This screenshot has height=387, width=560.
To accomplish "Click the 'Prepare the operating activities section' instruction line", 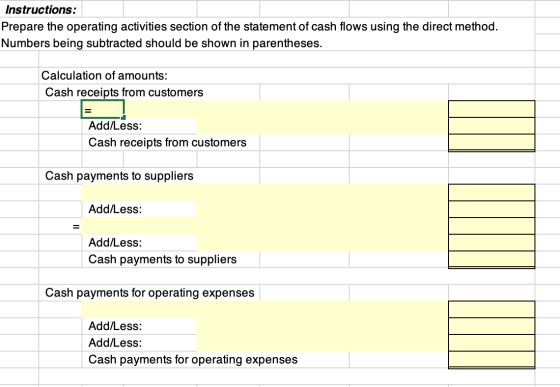I will click(x=249, y=26).
